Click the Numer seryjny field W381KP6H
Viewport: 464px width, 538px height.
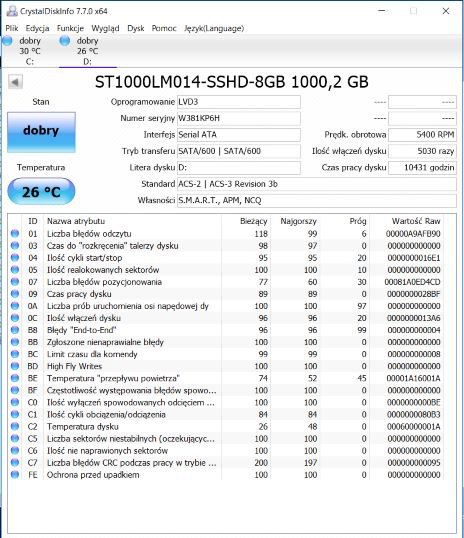click(x=239, y=118)
